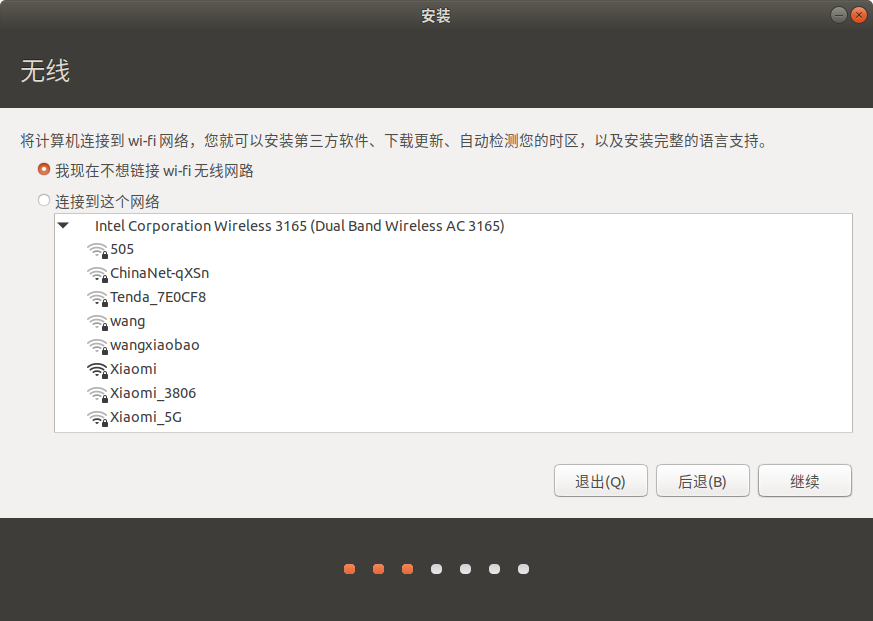Minimize the 安装 installer window
This screenshot has height=621, width=873.
click(838, 15)
